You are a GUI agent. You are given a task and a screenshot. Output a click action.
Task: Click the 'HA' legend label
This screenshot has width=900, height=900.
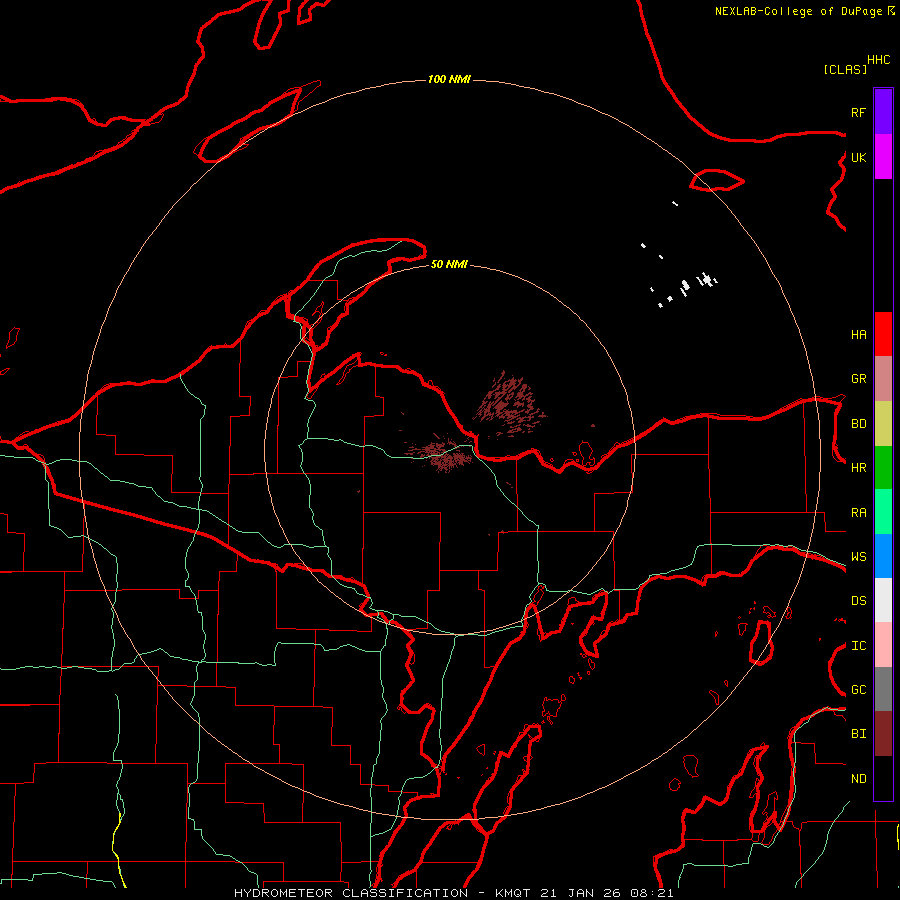click(x=859, y=334)
